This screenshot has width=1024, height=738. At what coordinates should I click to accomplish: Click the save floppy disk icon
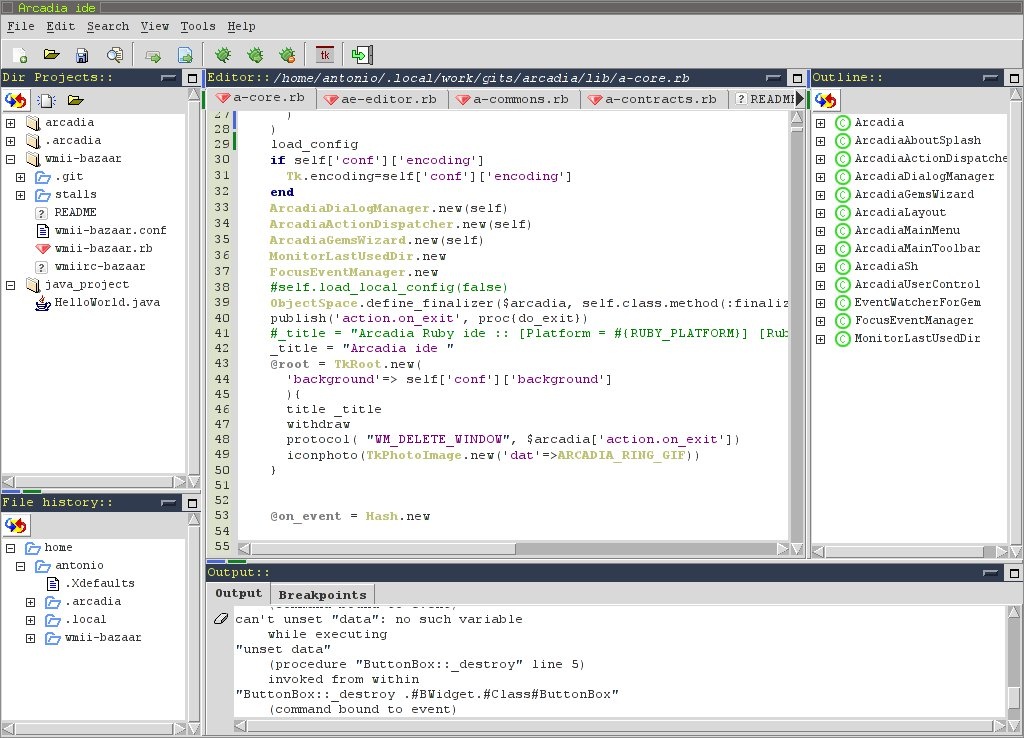click(x=82, y=55)
